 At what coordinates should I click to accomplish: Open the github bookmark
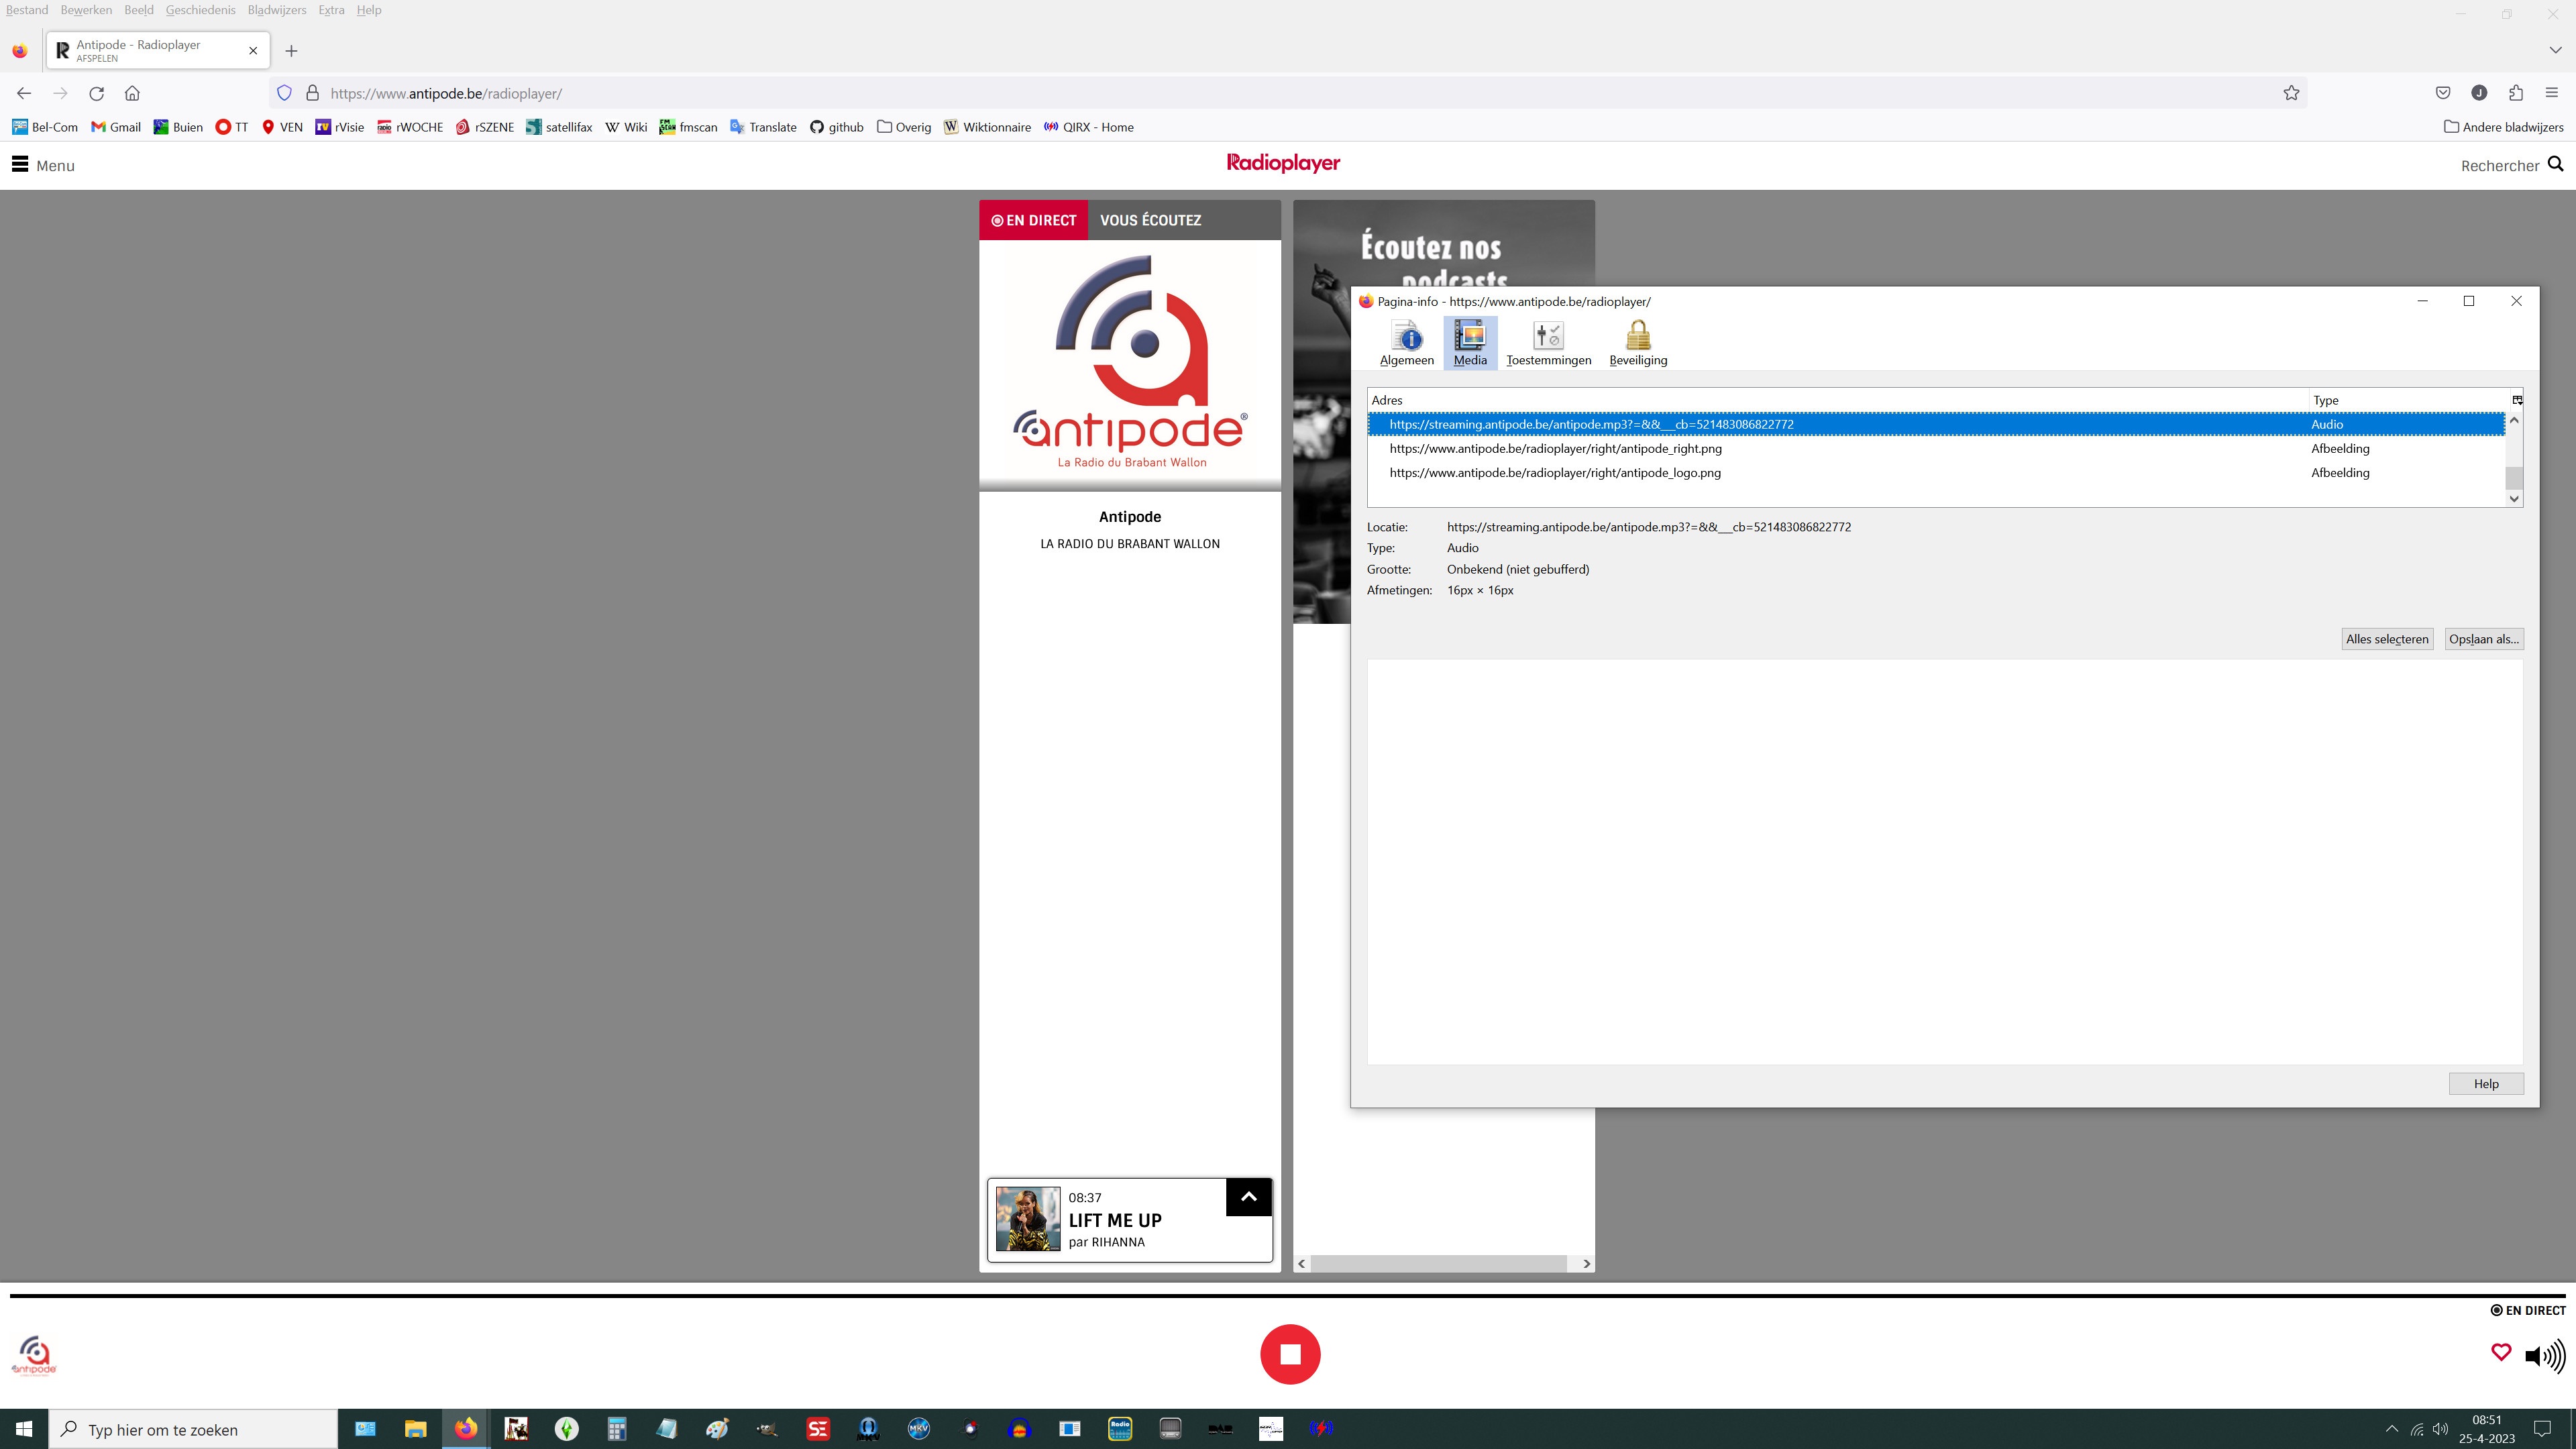(x=837, y=127)
